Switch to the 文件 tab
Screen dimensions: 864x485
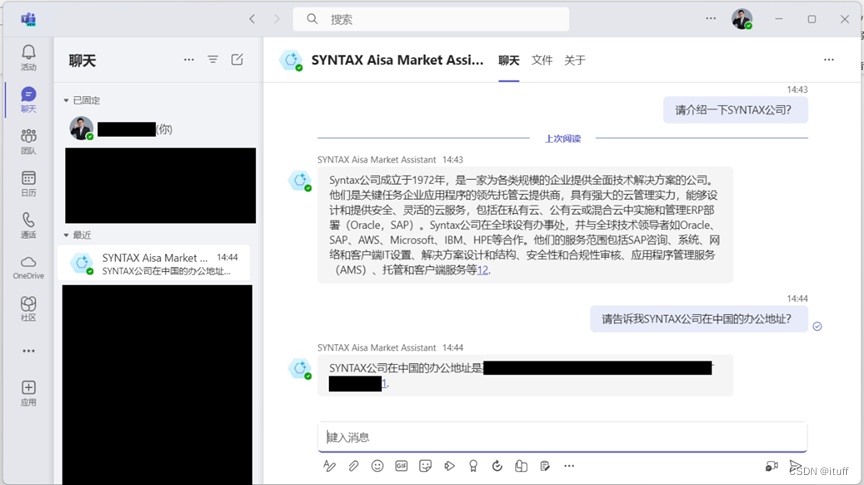tap(542, 60)
